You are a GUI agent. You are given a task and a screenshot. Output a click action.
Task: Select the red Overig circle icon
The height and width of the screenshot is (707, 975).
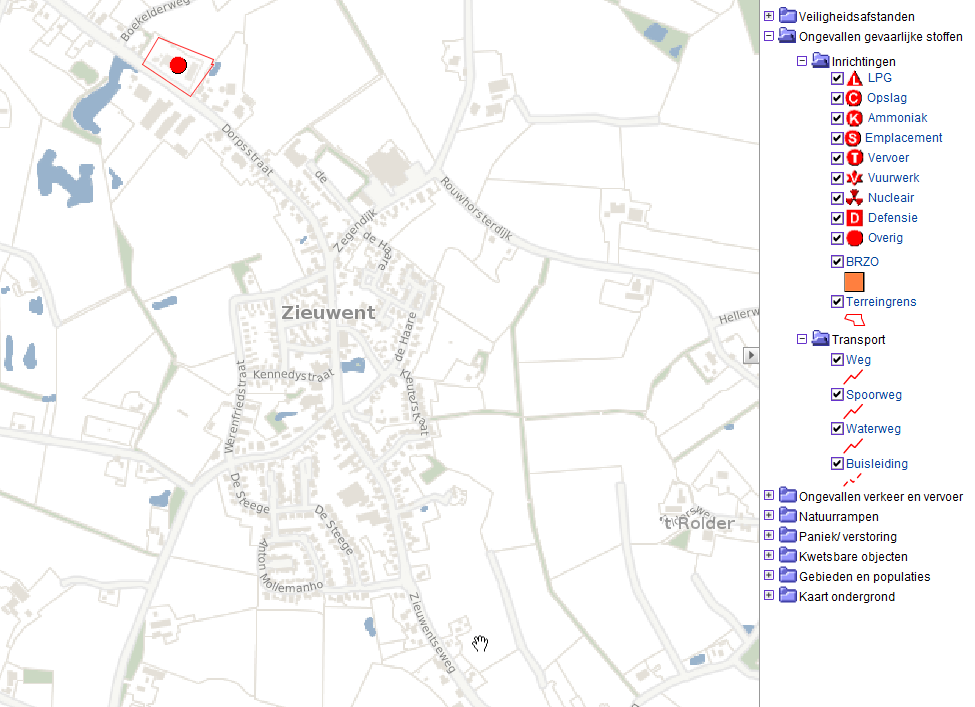853,238
